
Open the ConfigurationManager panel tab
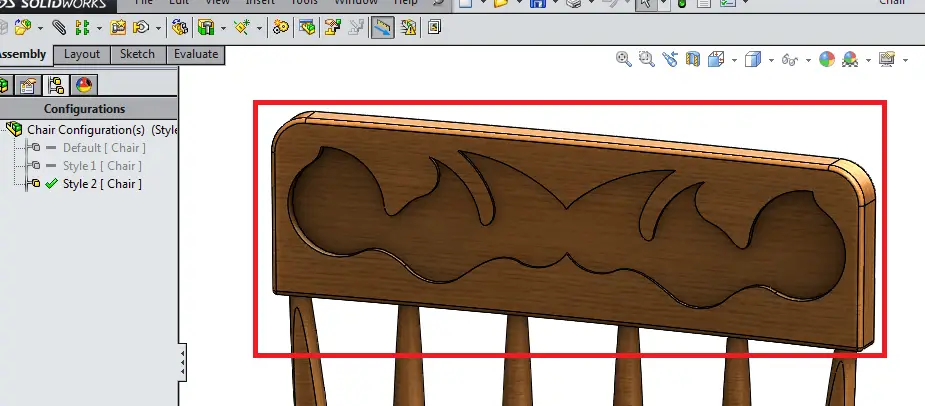[x=56, y=86]
